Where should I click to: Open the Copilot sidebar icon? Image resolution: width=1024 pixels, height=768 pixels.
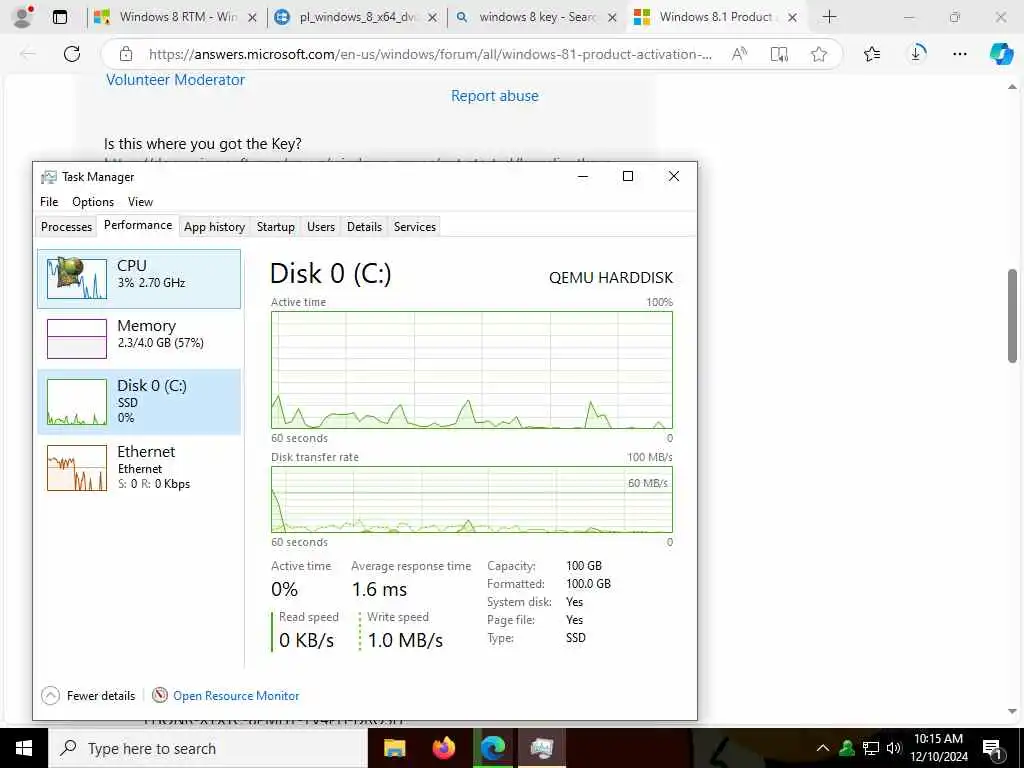click(x=1000, y=54)
